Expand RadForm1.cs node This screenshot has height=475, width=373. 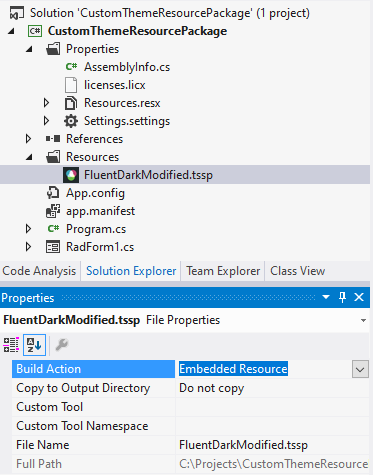point(28,247)
